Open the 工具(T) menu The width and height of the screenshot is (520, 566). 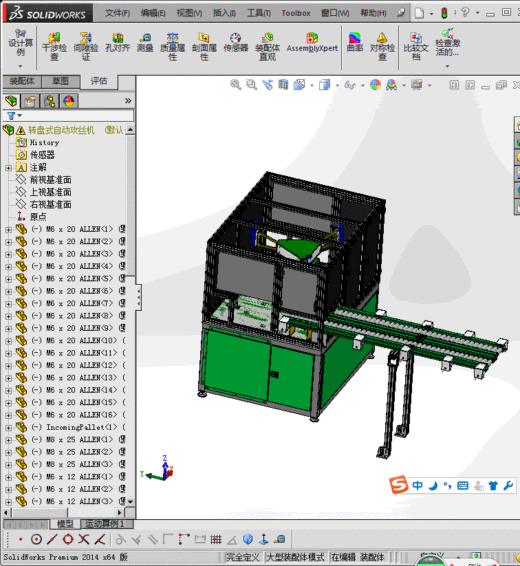coord(259,13)
